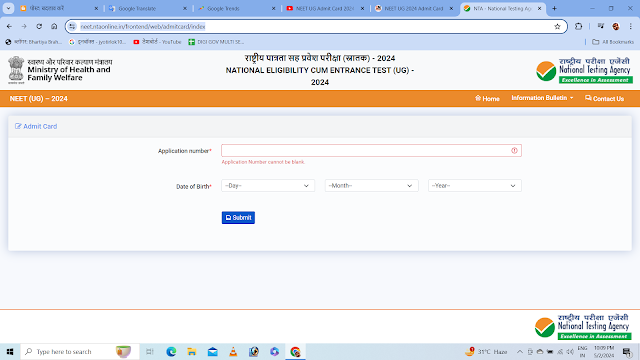Open the Chrome profile avatar

click(616, 26)
